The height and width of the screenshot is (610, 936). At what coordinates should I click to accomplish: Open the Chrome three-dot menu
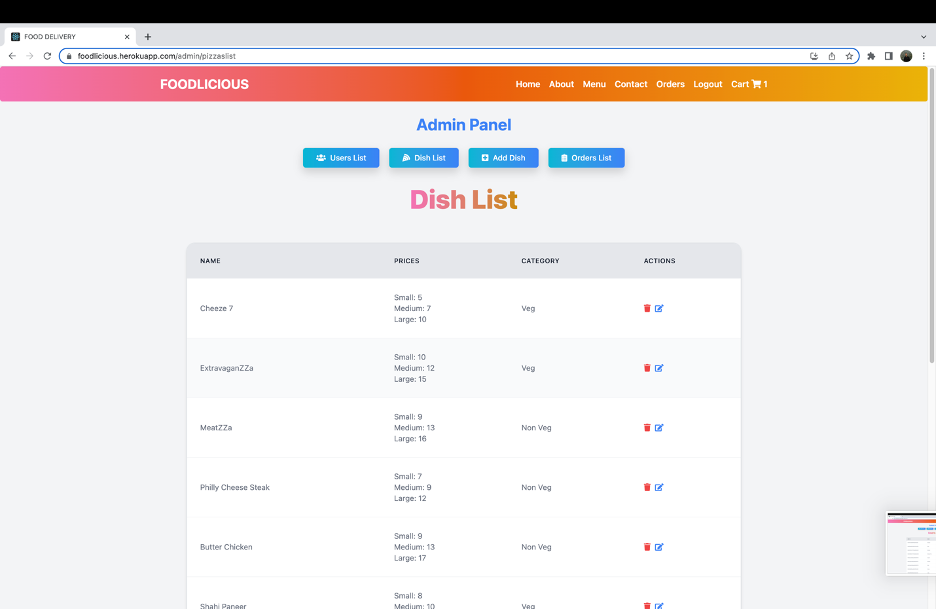[x=925, y=56]
